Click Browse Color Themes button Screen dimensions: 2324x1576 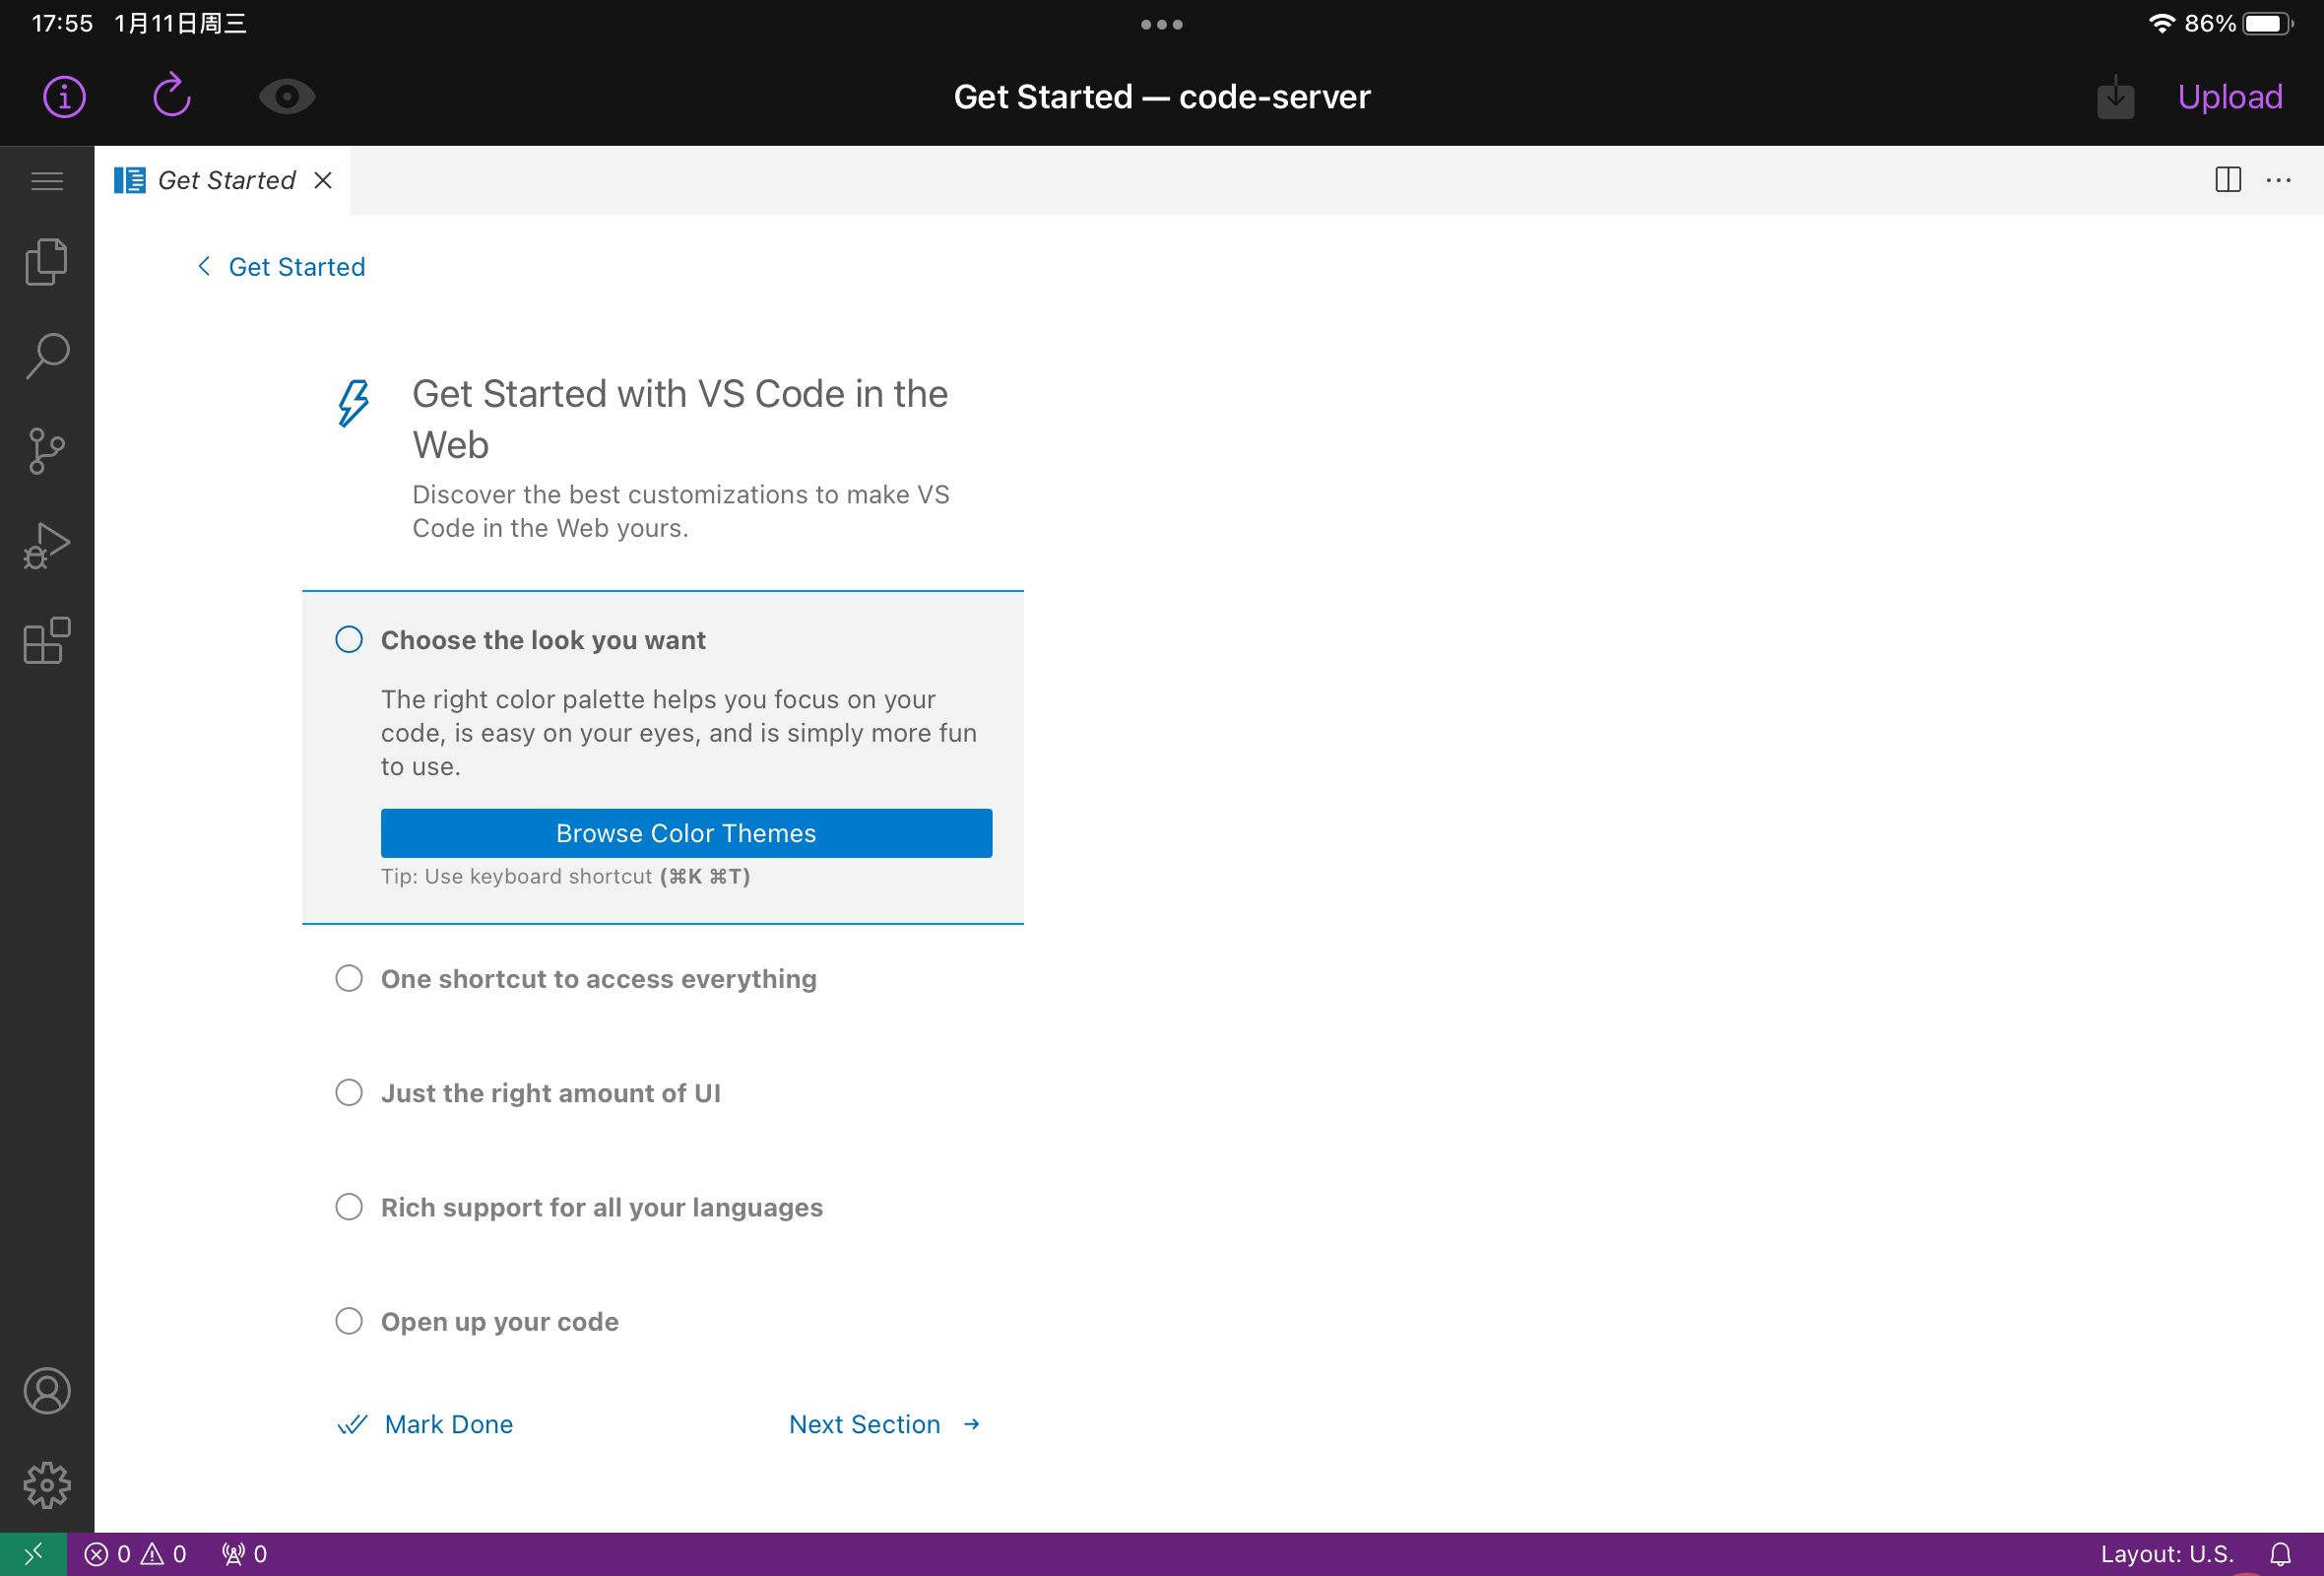click(686, 833)
